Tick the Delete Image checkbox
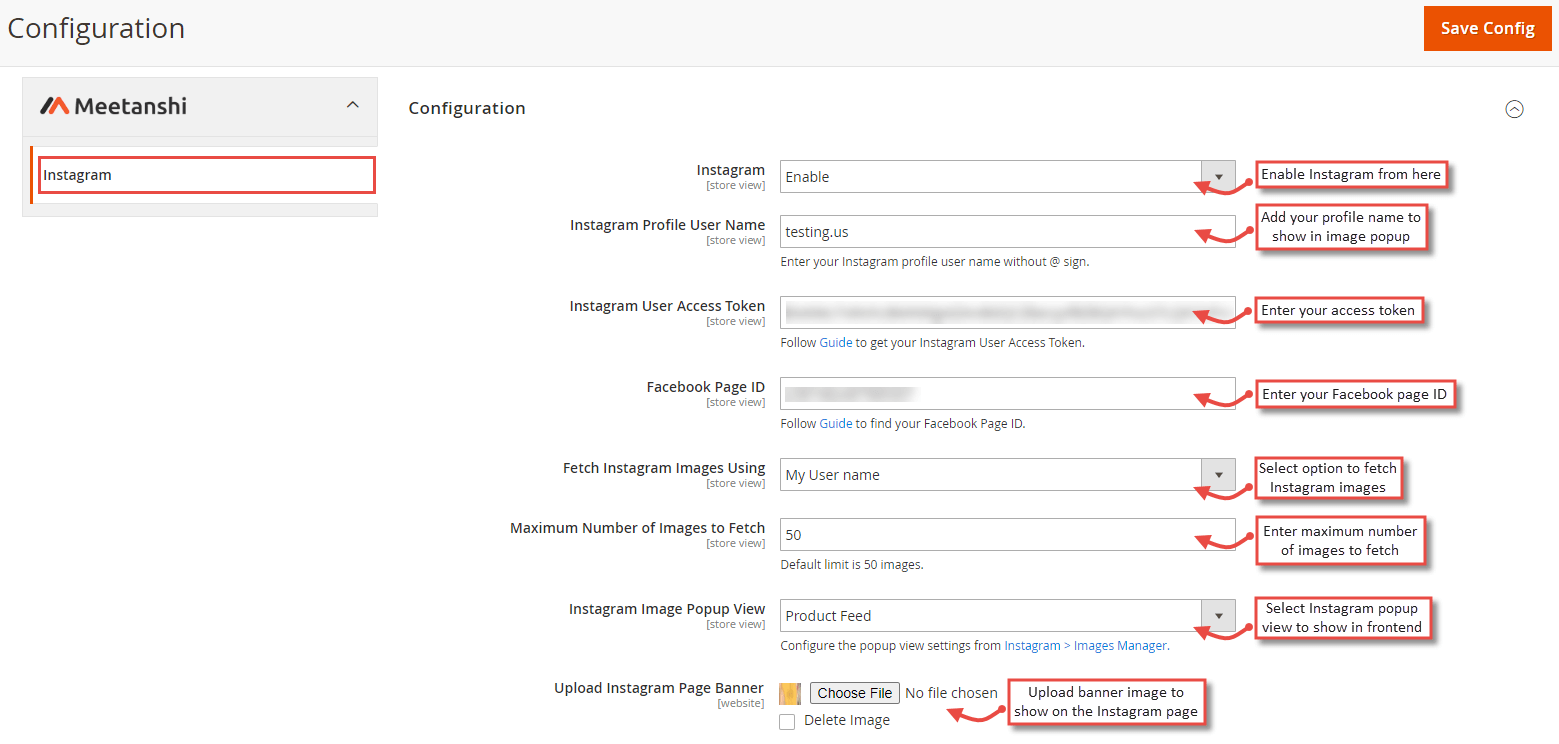This screenshot has height=744, width=1559. pyautogui.click(x=787, y=721)
